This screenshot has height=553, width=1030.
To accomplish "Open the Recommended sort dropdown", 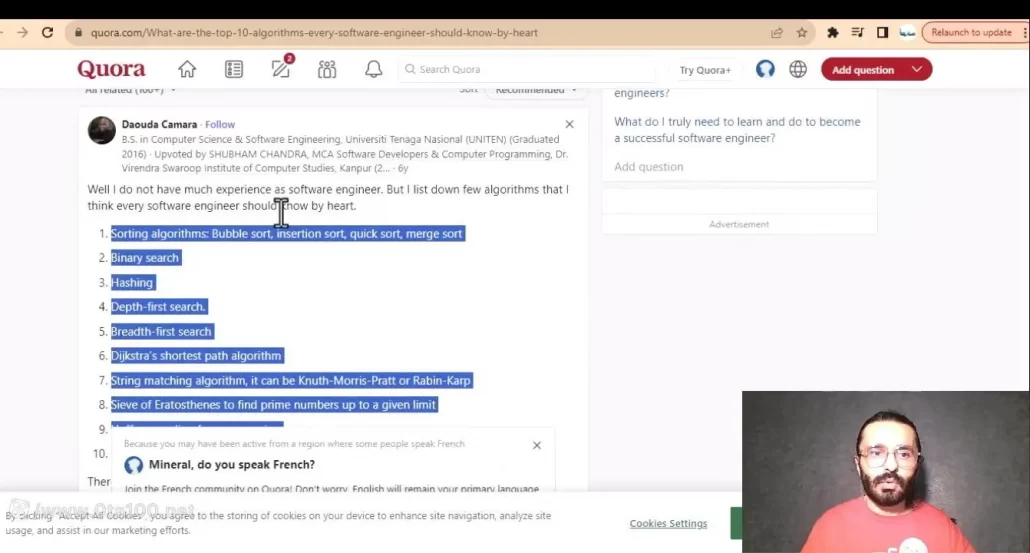I will (x=535, y=91).
